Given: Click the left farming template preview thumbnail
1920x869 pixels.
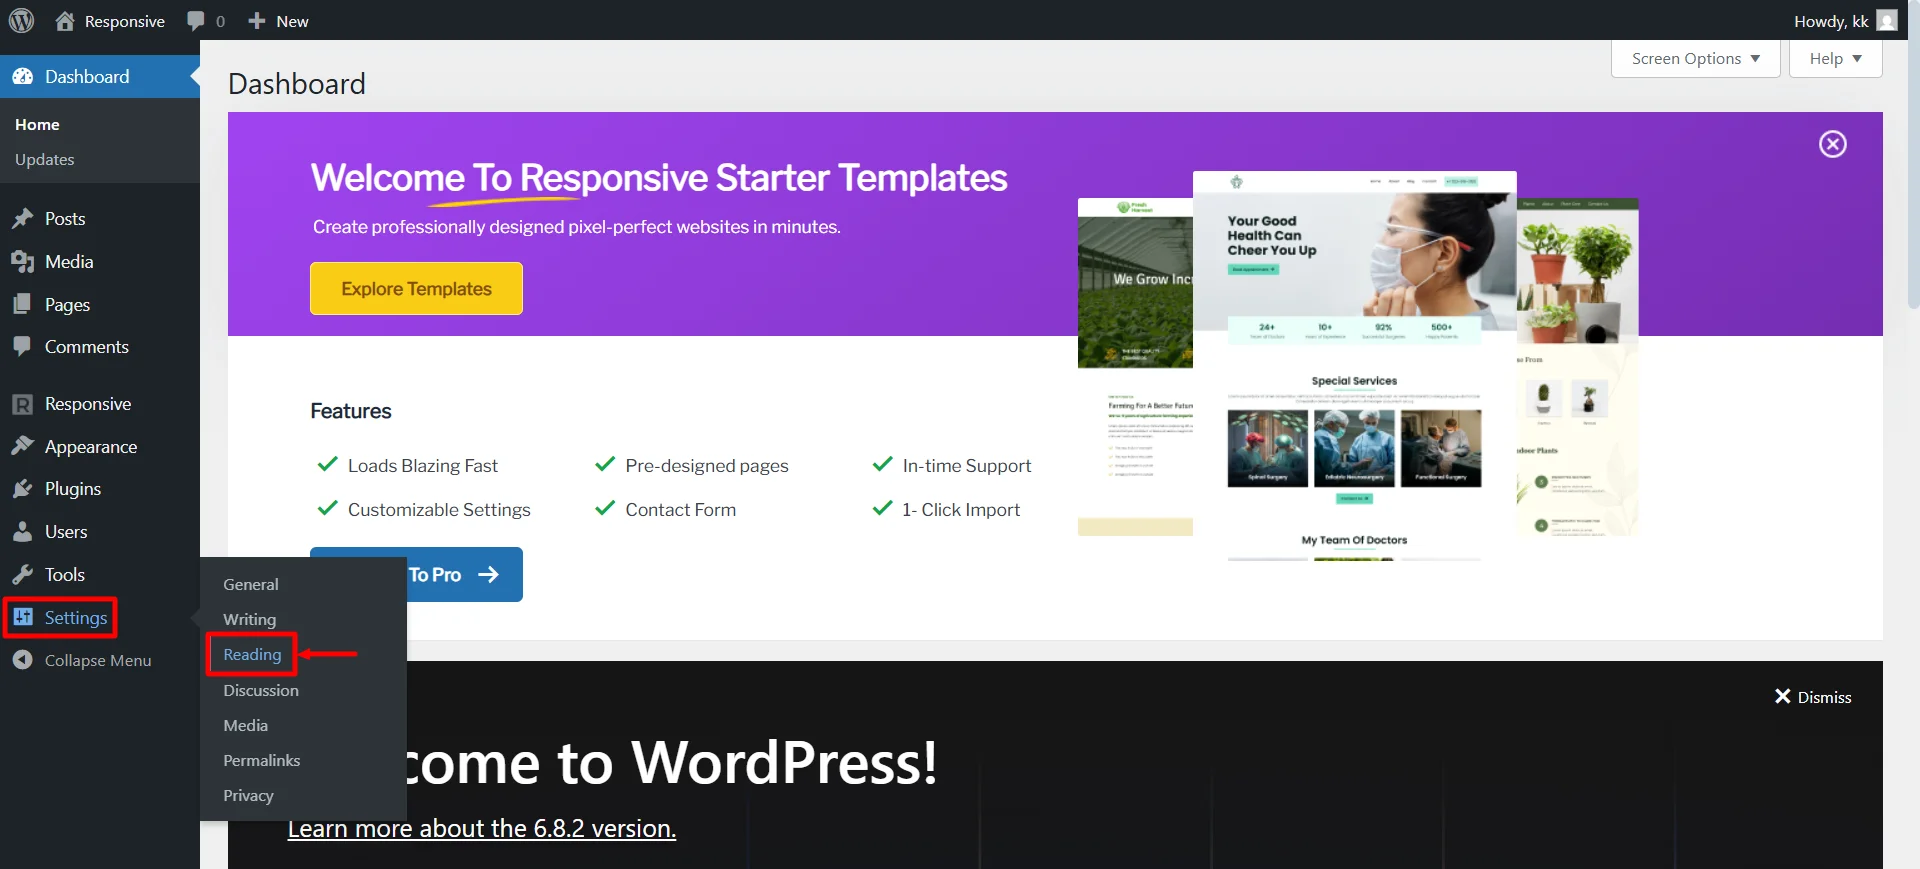Looking at the screenshot, I should 1135,367.
